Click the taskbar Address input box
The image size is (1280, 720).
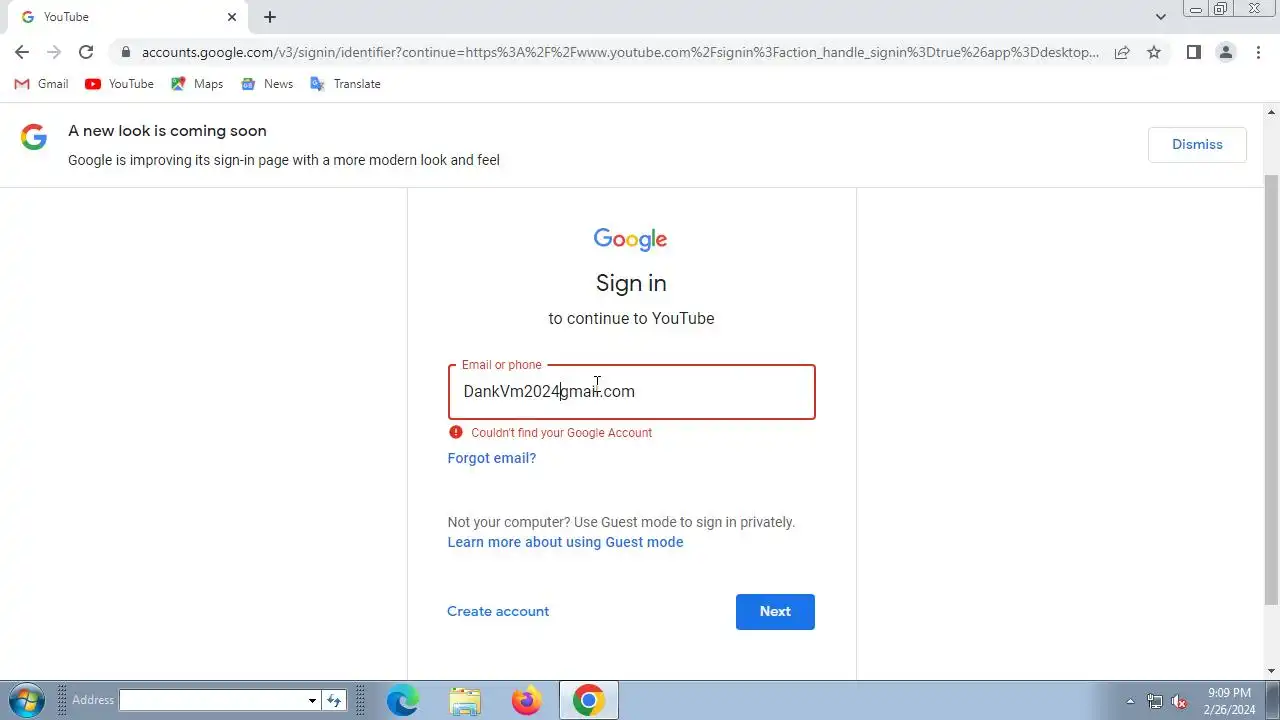pyautogui.click(x=212, y=700)
